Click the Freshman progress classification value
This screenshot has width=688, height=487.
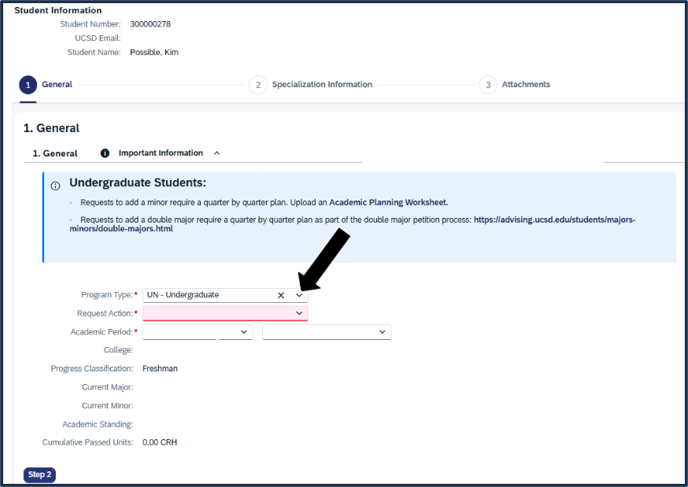click(x=160, y=369)
